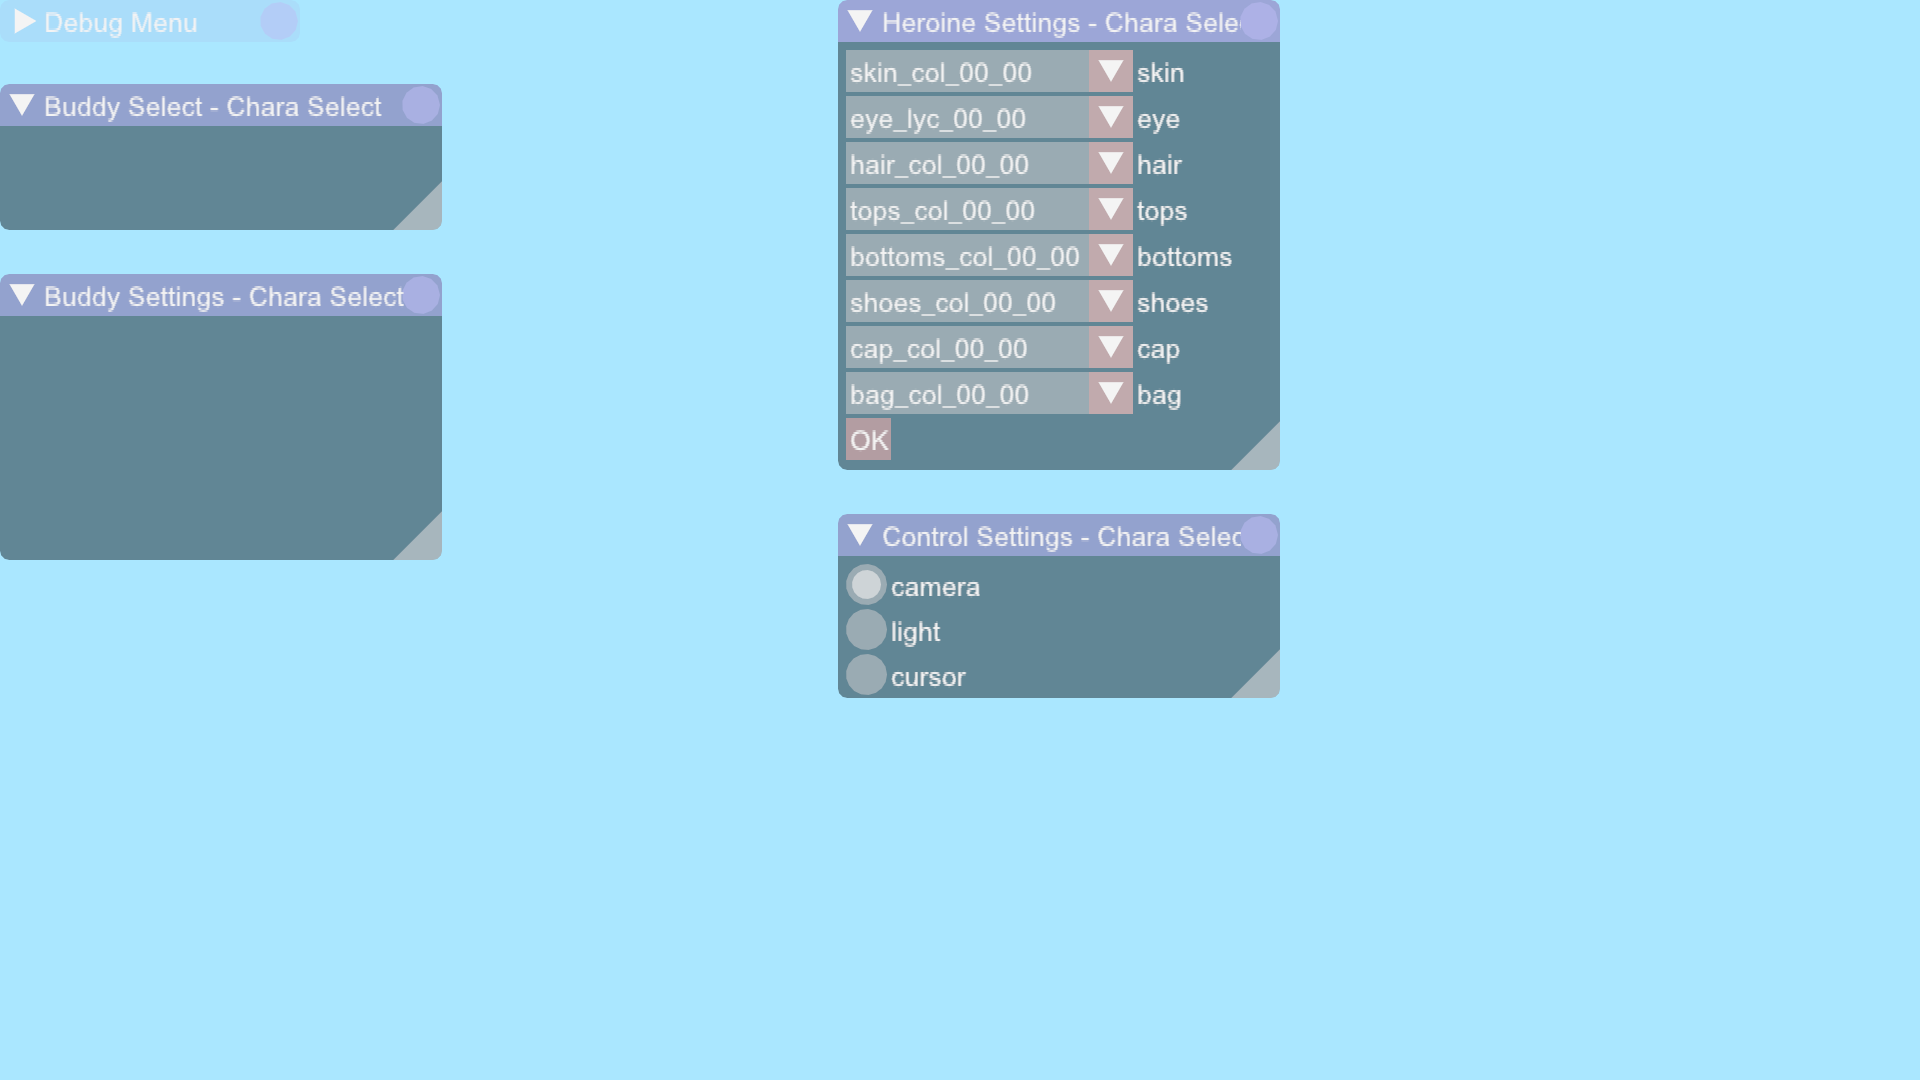1920x1080 pixels.
Task: Click the Buddy Settings - Chara Select title
Action: [224, 297]
